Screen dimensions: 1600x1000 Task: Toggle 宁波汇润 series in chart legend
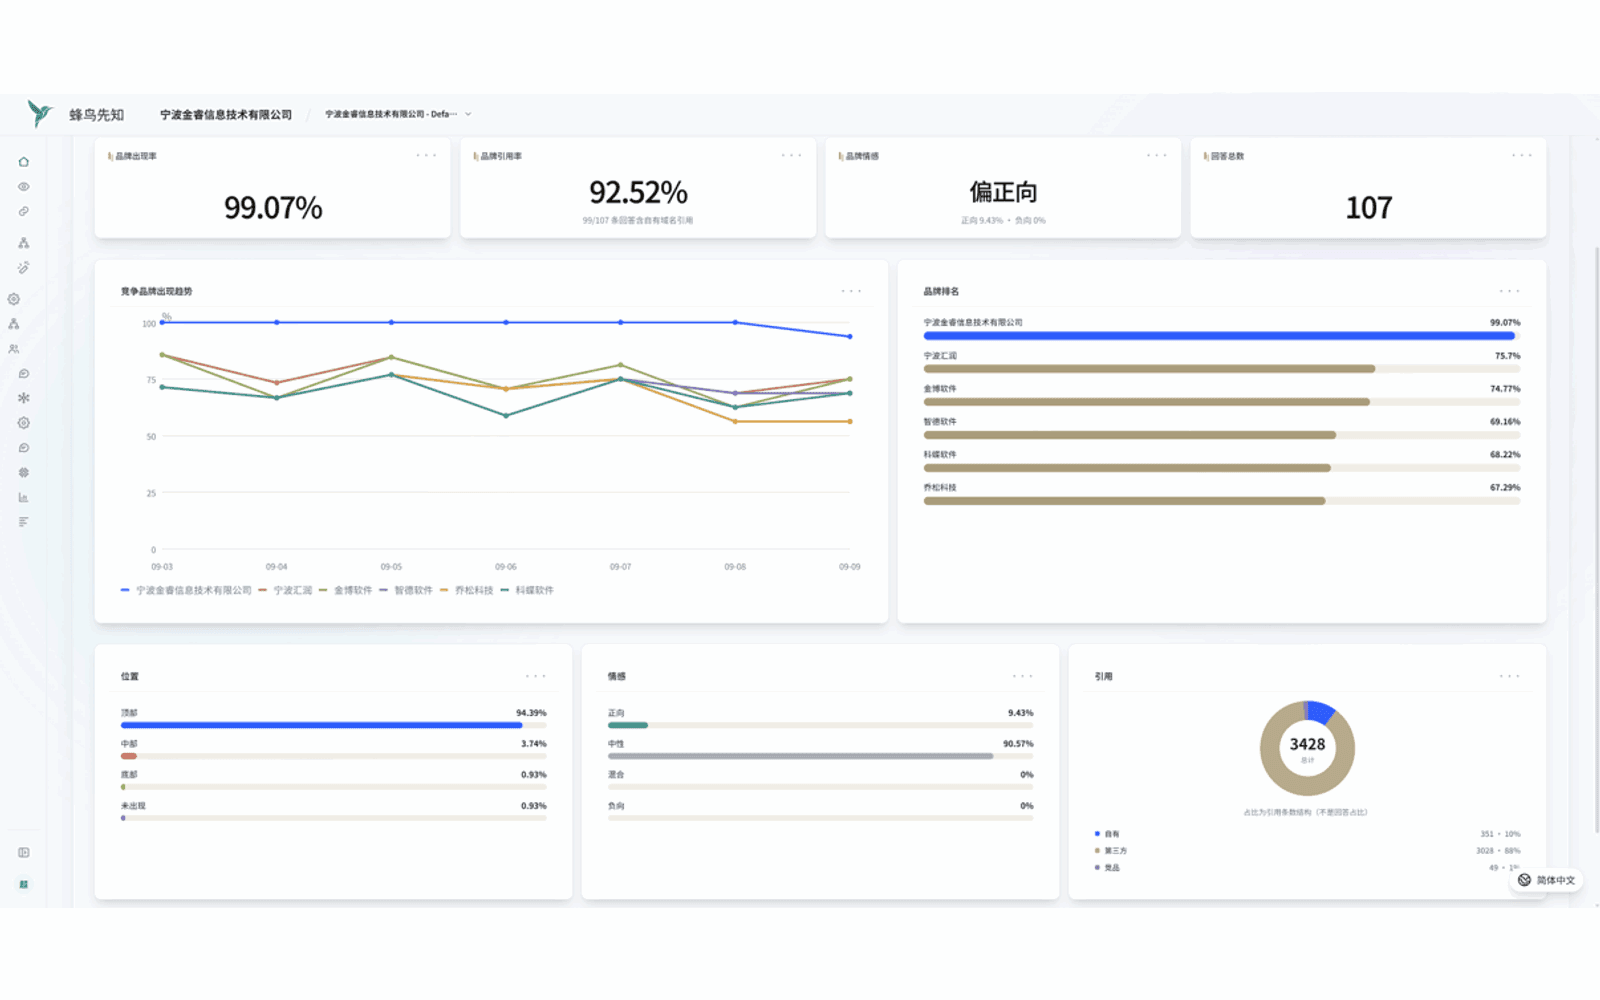tap(286, 590)
